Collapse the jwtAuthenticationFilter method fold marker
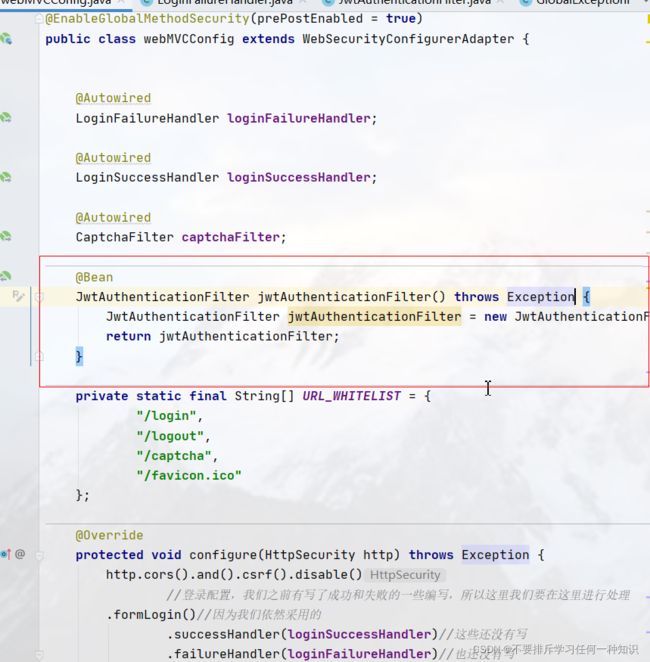Image resolution: width=650 pixels, height=662 pixels. 38,297
